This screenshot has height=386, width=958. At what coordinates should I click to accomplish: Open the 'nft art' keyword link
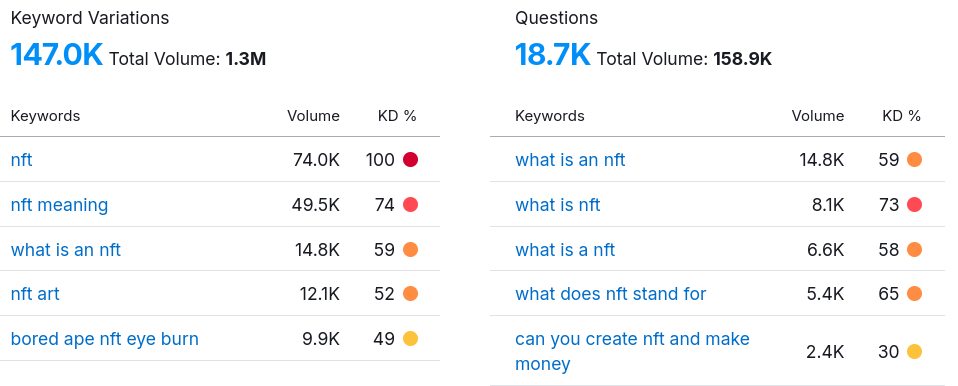click(35, 294)
